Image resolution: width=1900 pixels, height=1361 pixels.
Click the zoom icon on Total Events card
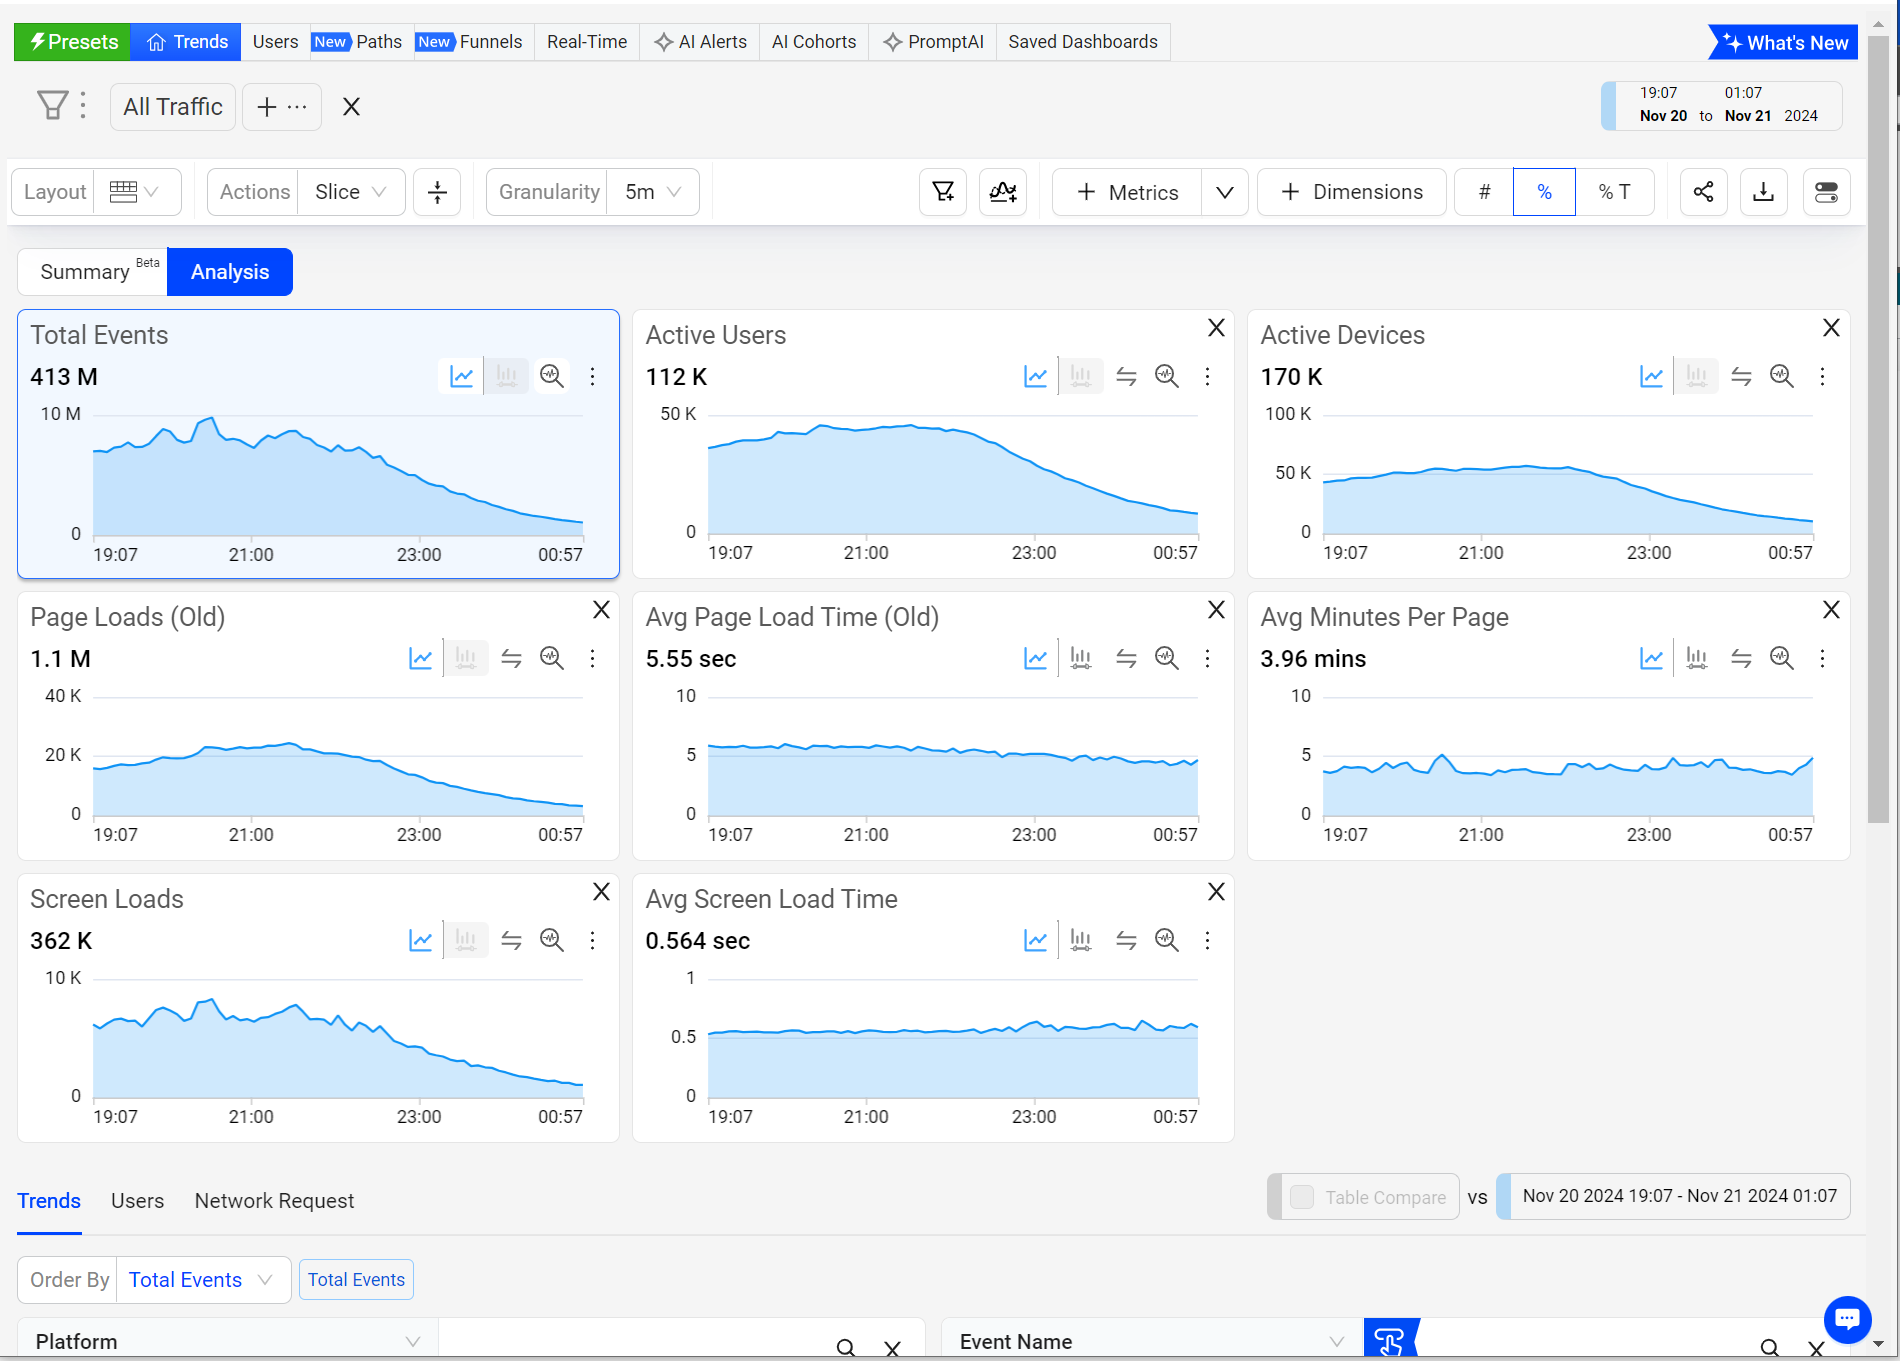pos(552,376)
